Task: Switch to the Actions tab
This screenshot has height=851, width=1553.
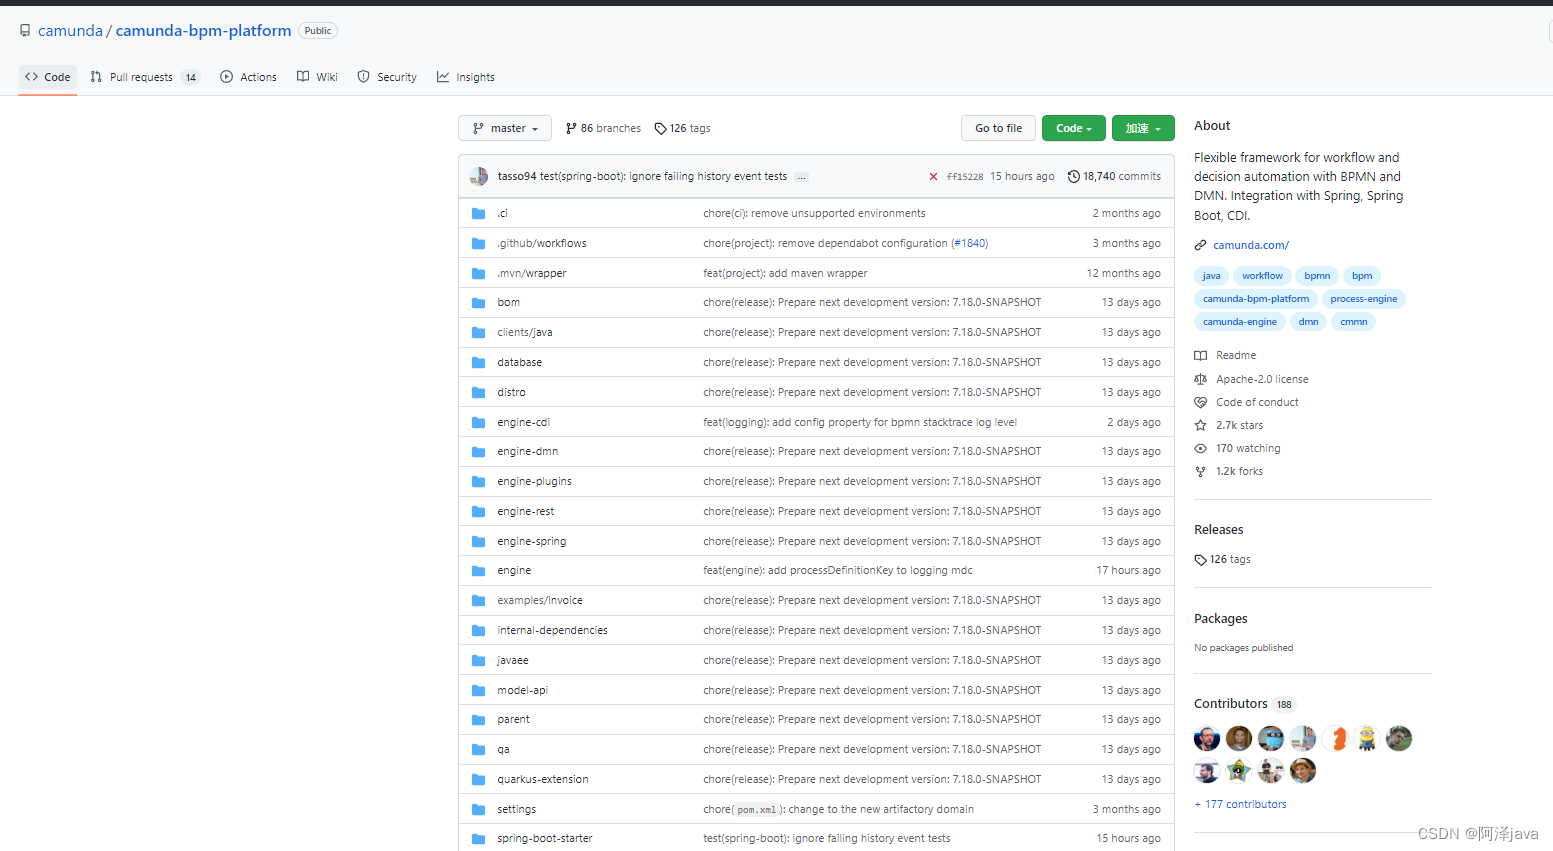Action: pos(248,77)
